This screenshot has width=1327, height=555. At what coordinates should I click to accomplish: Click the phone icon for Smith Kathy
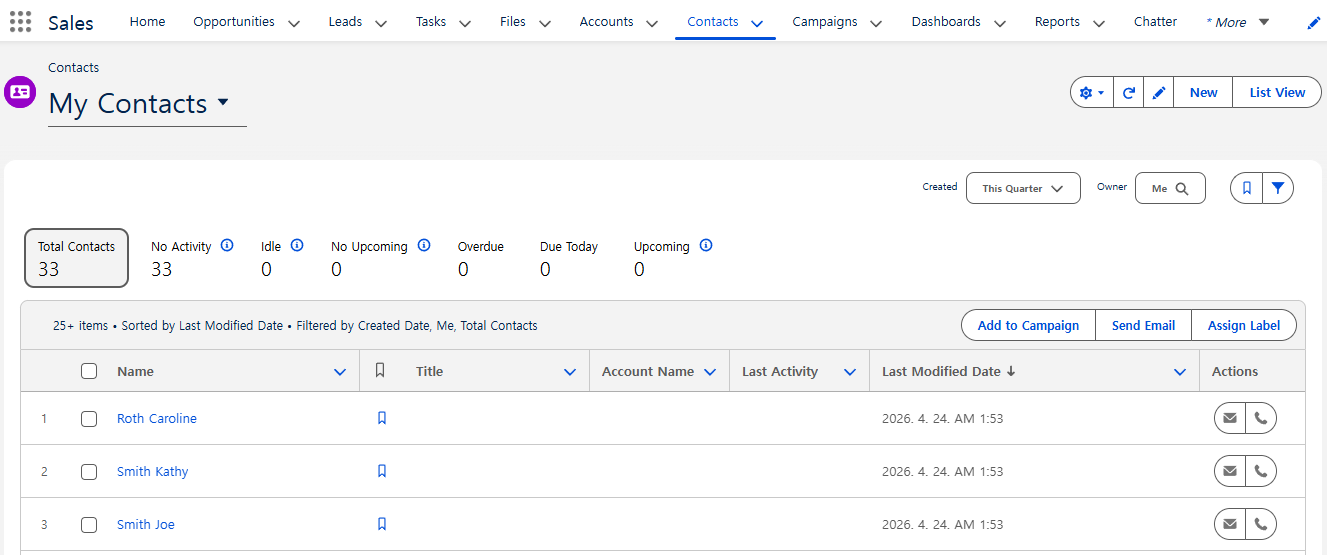[1260, 472]
